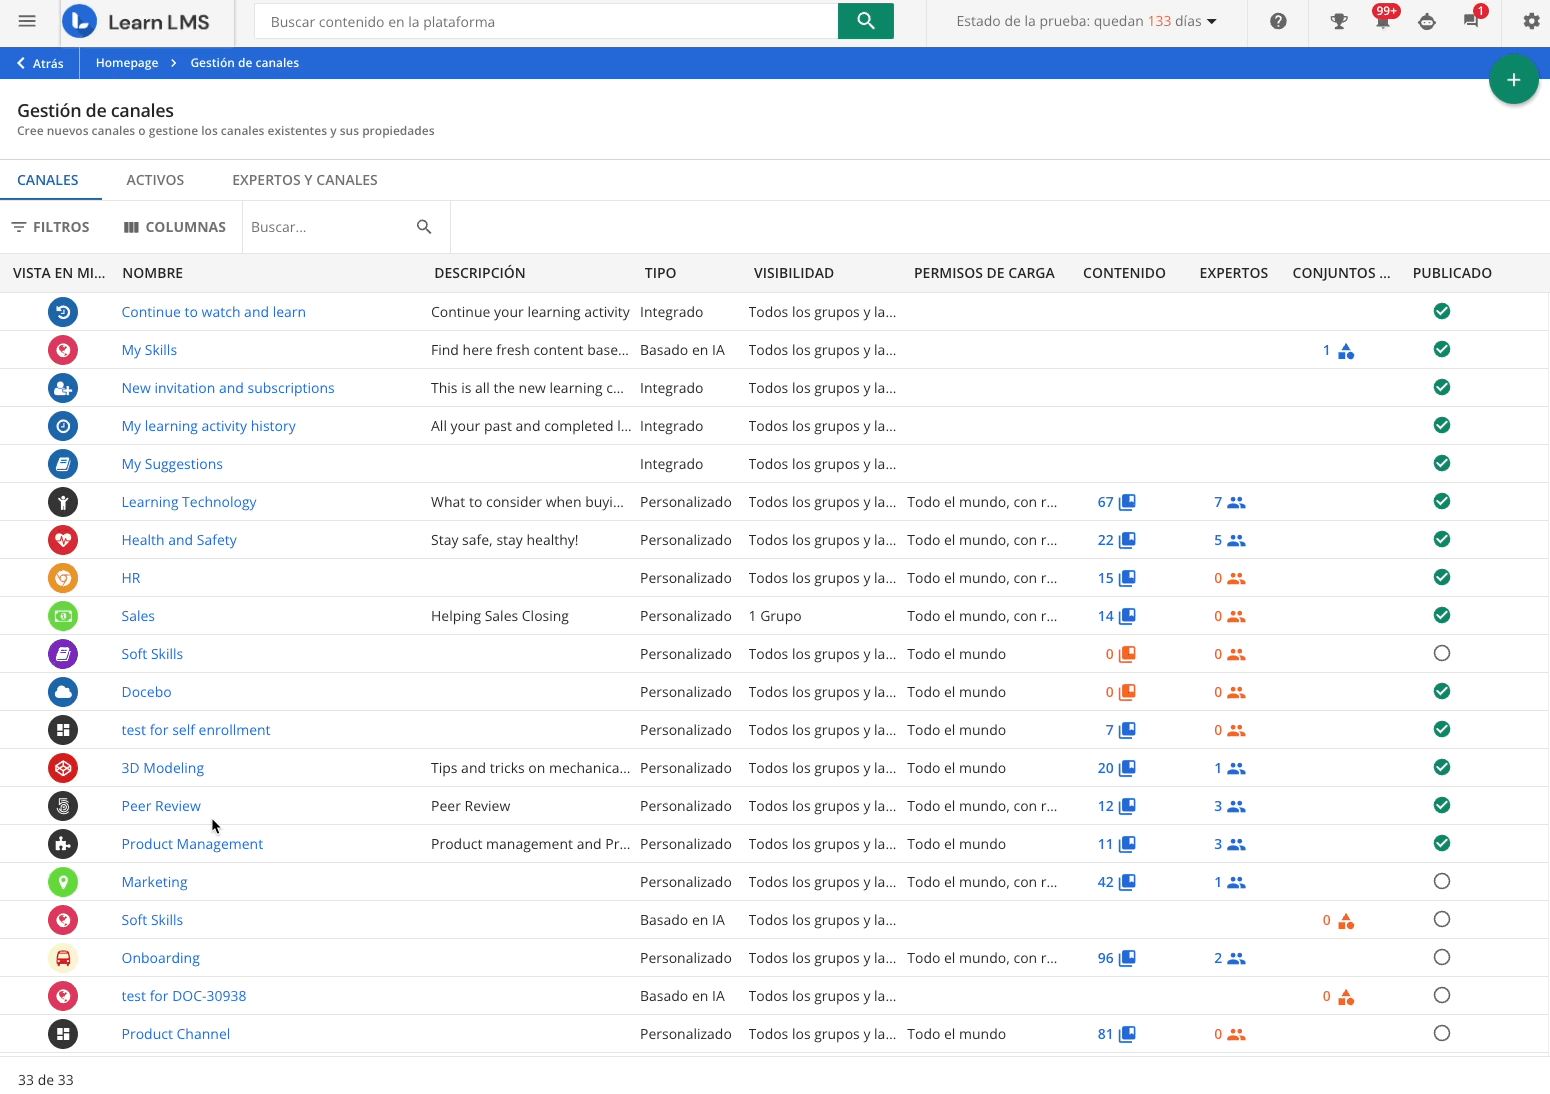Toggle published status for test for DOC-30938
This screenshot has height=1094, width=1550.
click(1442, 995)
